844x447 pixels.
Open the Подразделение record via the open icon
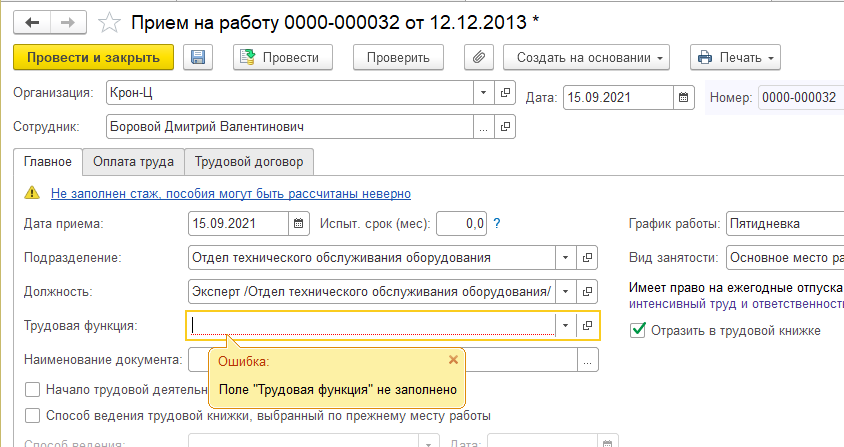point(587,257)
